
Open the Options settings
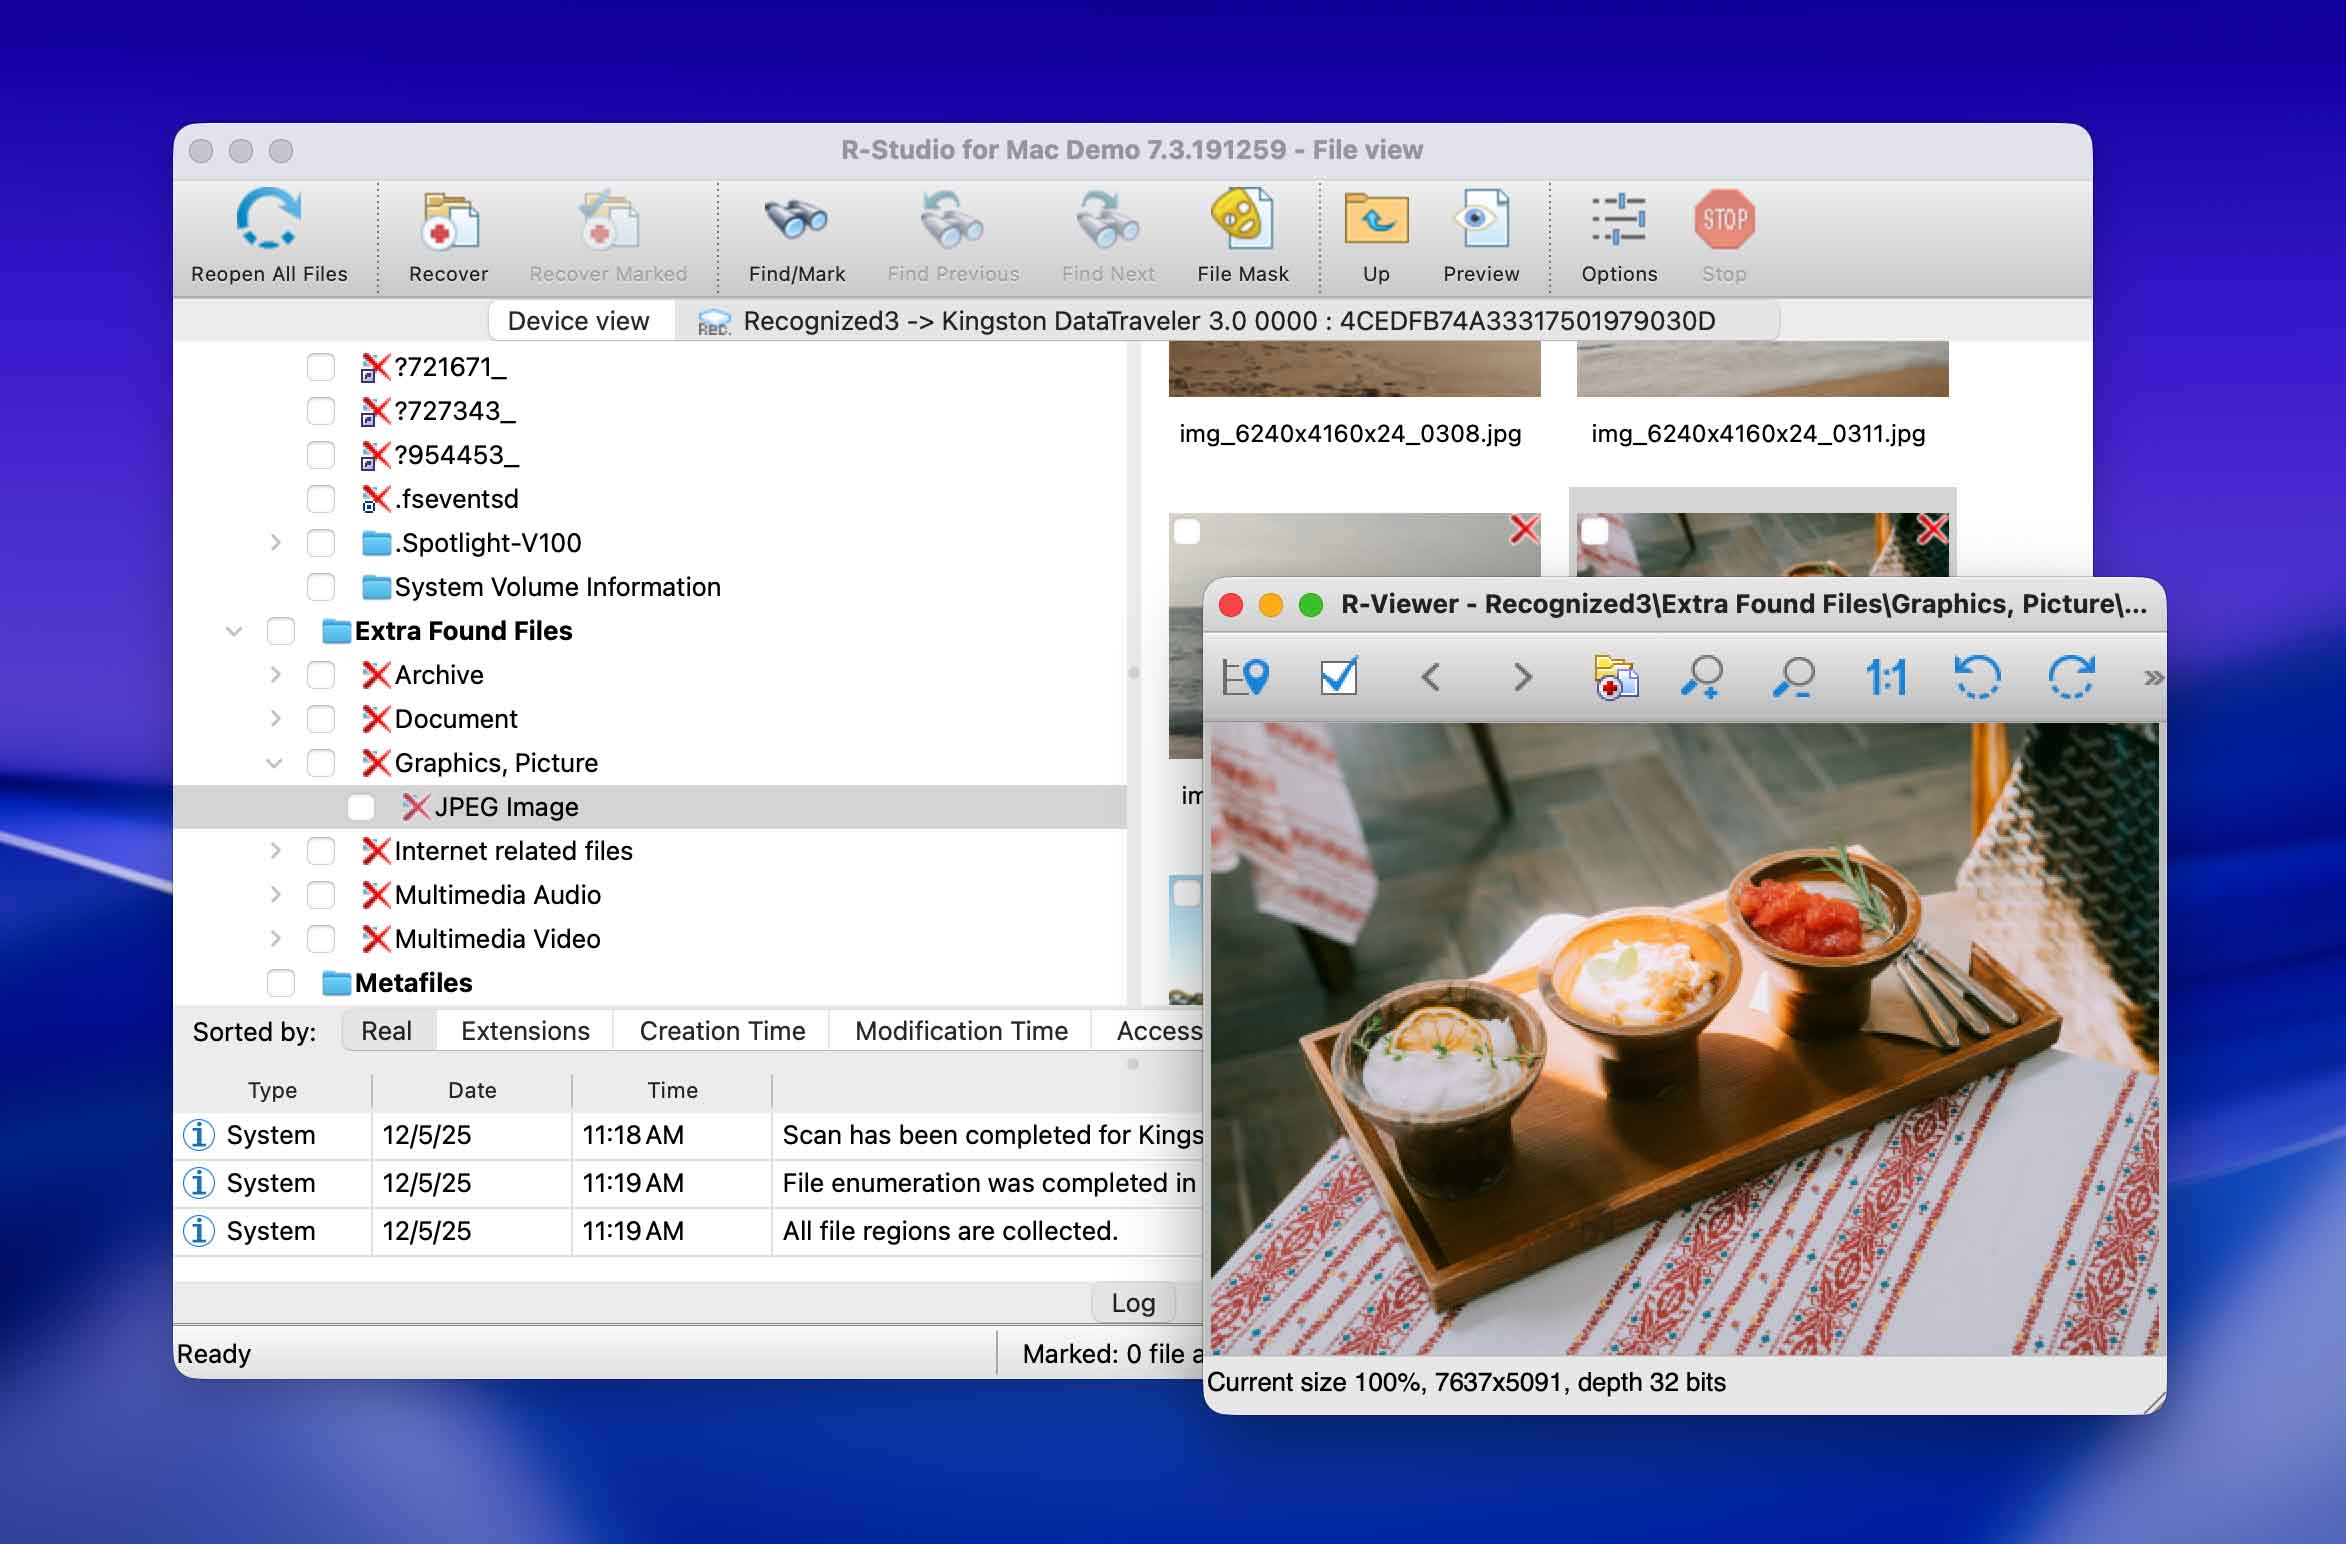(x=1618, y=219)
